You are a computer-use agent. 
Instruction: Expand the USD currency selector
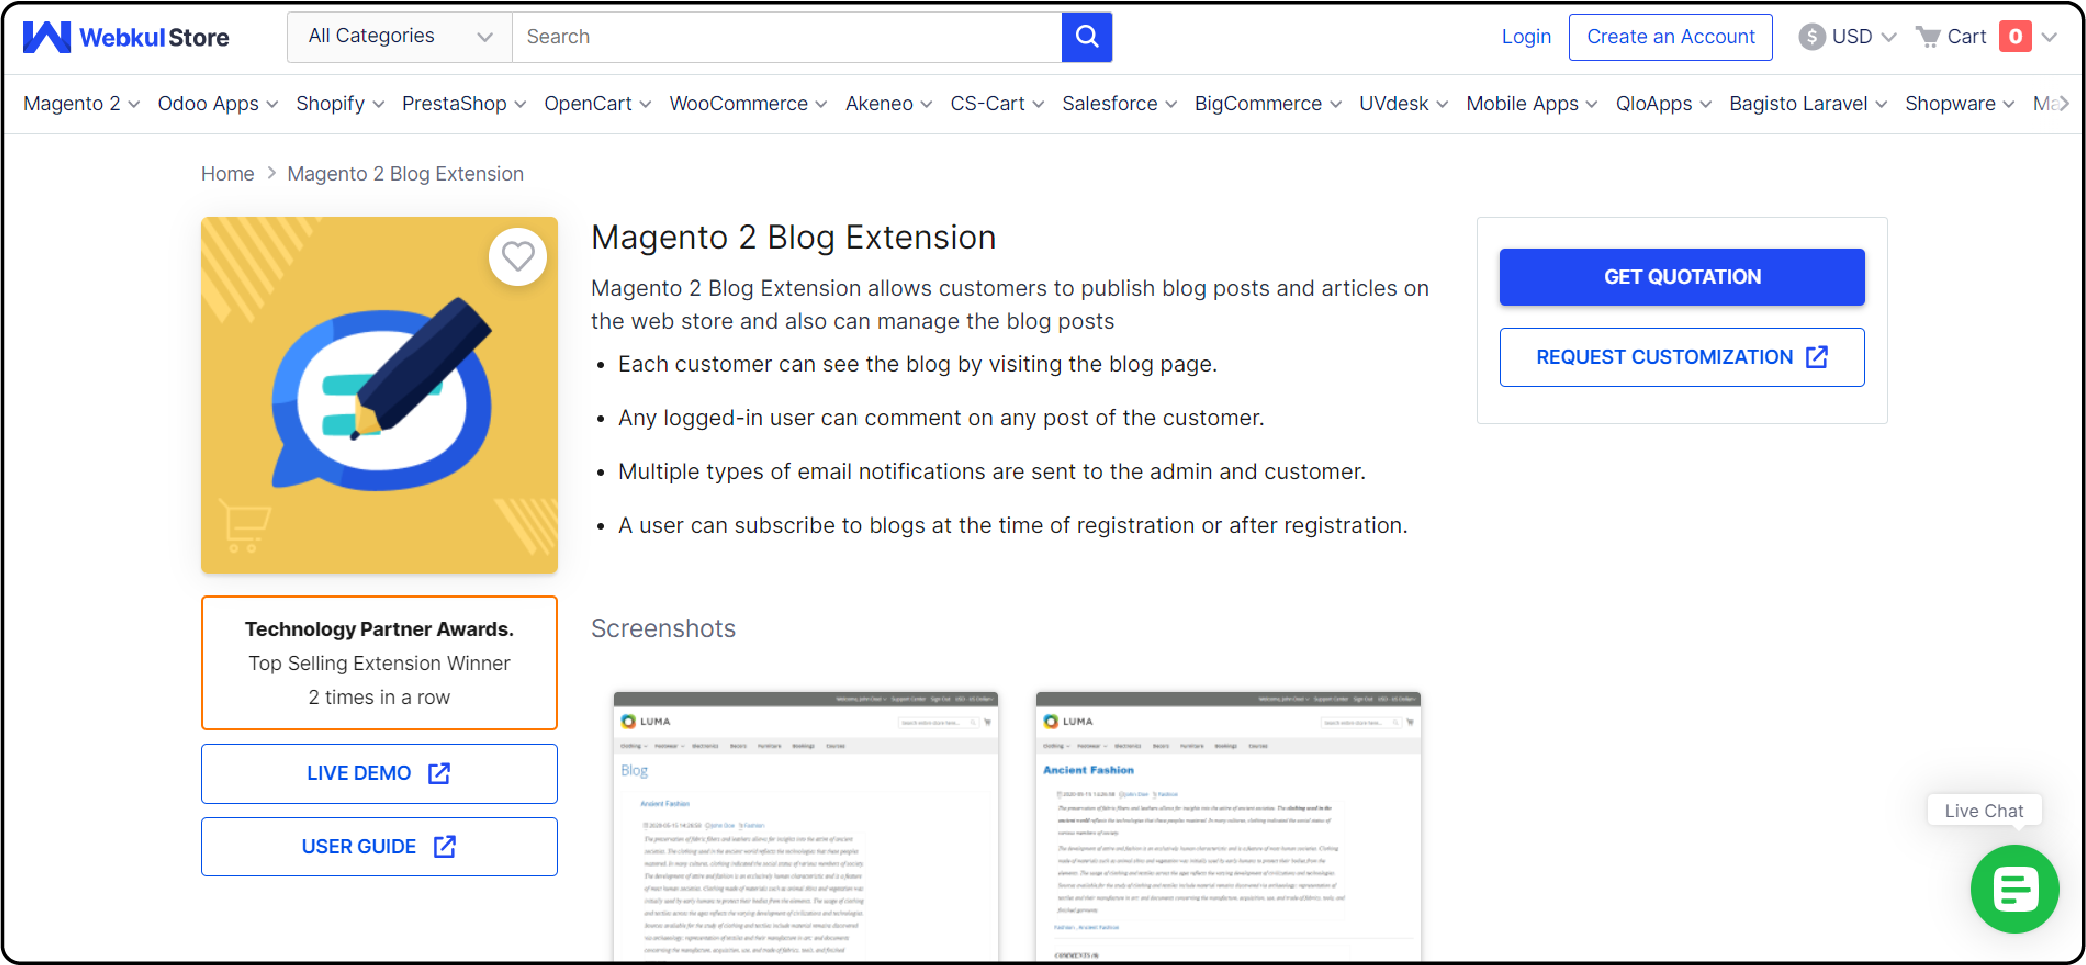[1848, 37]
